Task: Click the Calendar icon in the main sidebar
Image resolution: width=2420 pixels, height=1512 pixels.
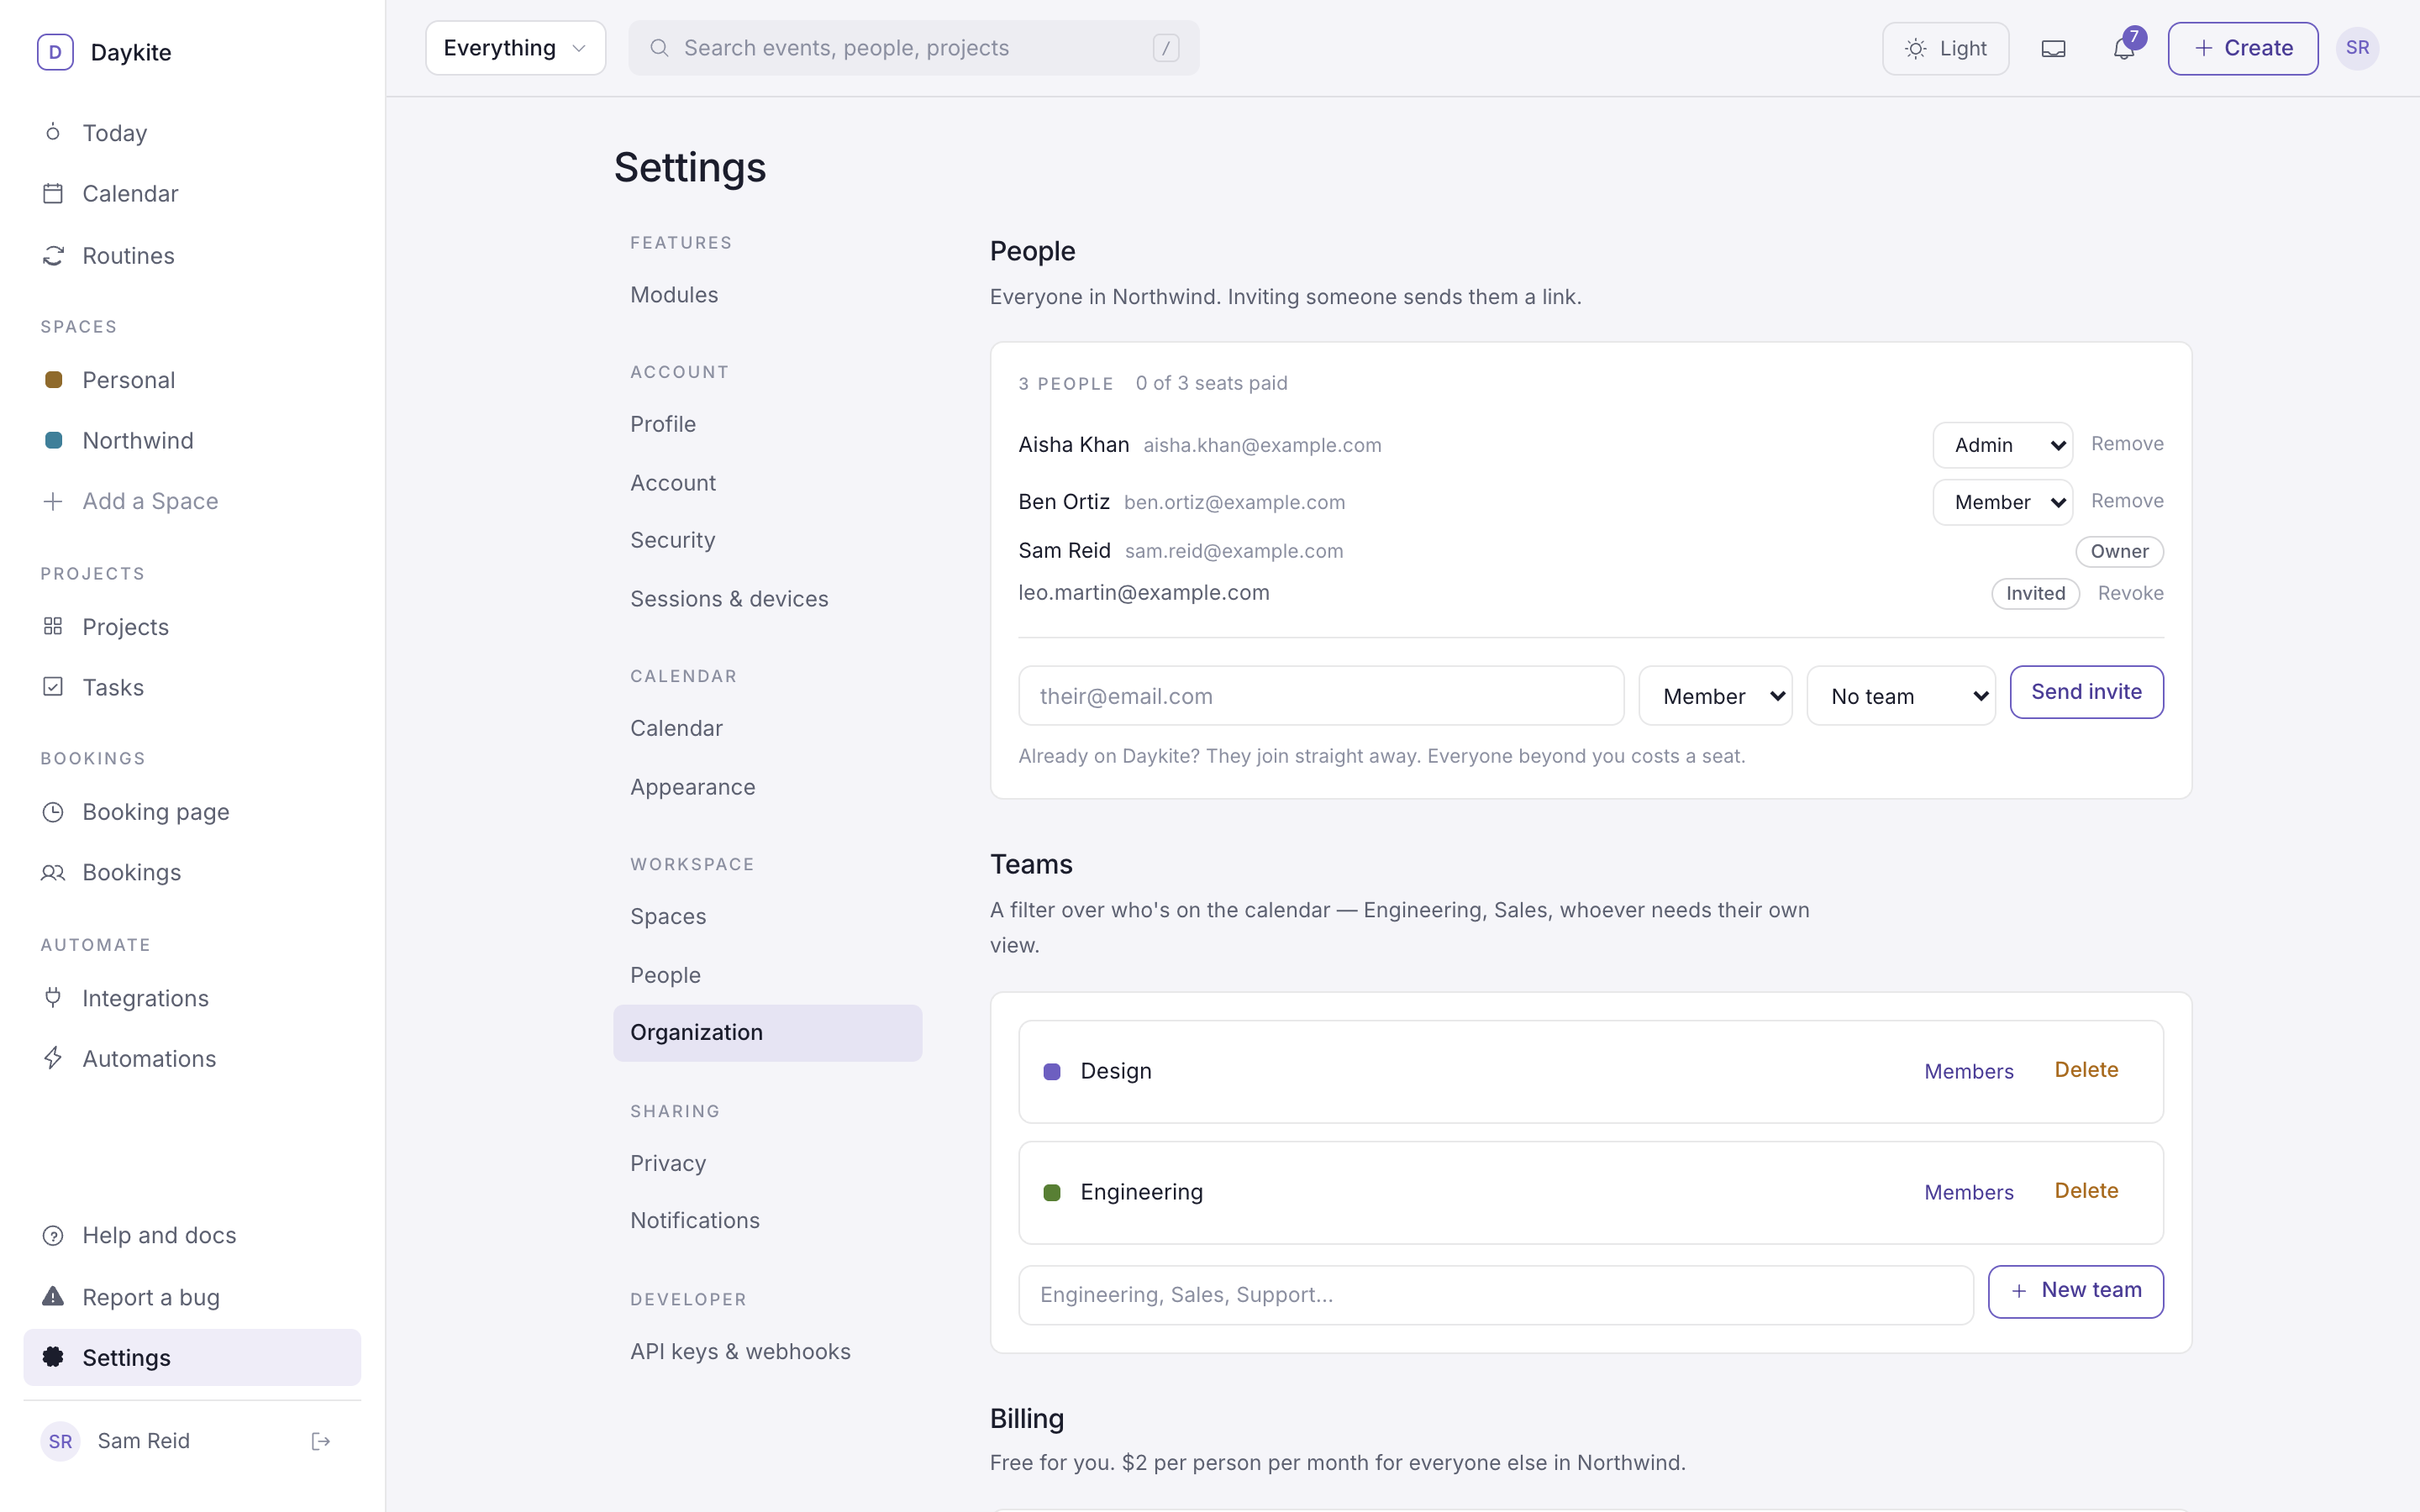Action: click(x=53, y=193)
